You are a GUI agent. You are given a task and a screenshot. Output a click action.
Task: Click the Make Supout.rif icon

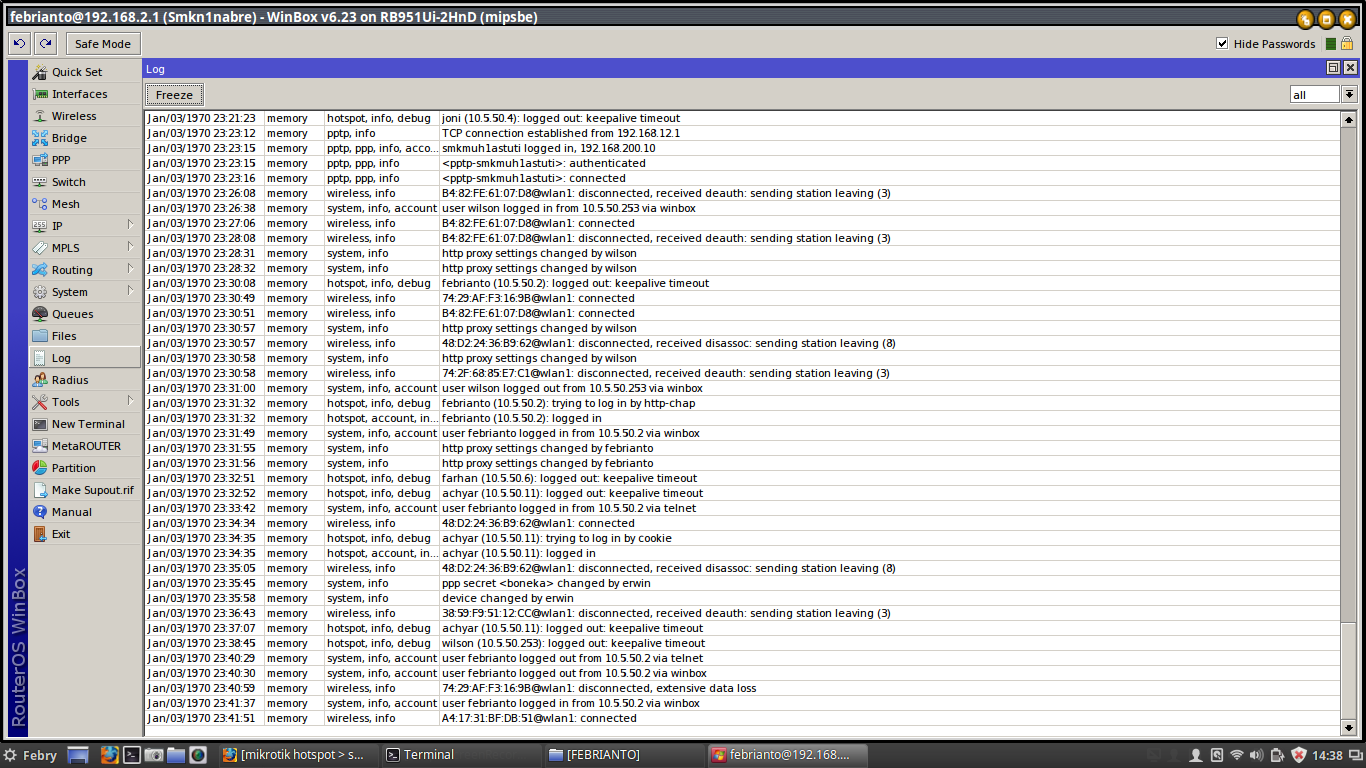coord(40,490)
